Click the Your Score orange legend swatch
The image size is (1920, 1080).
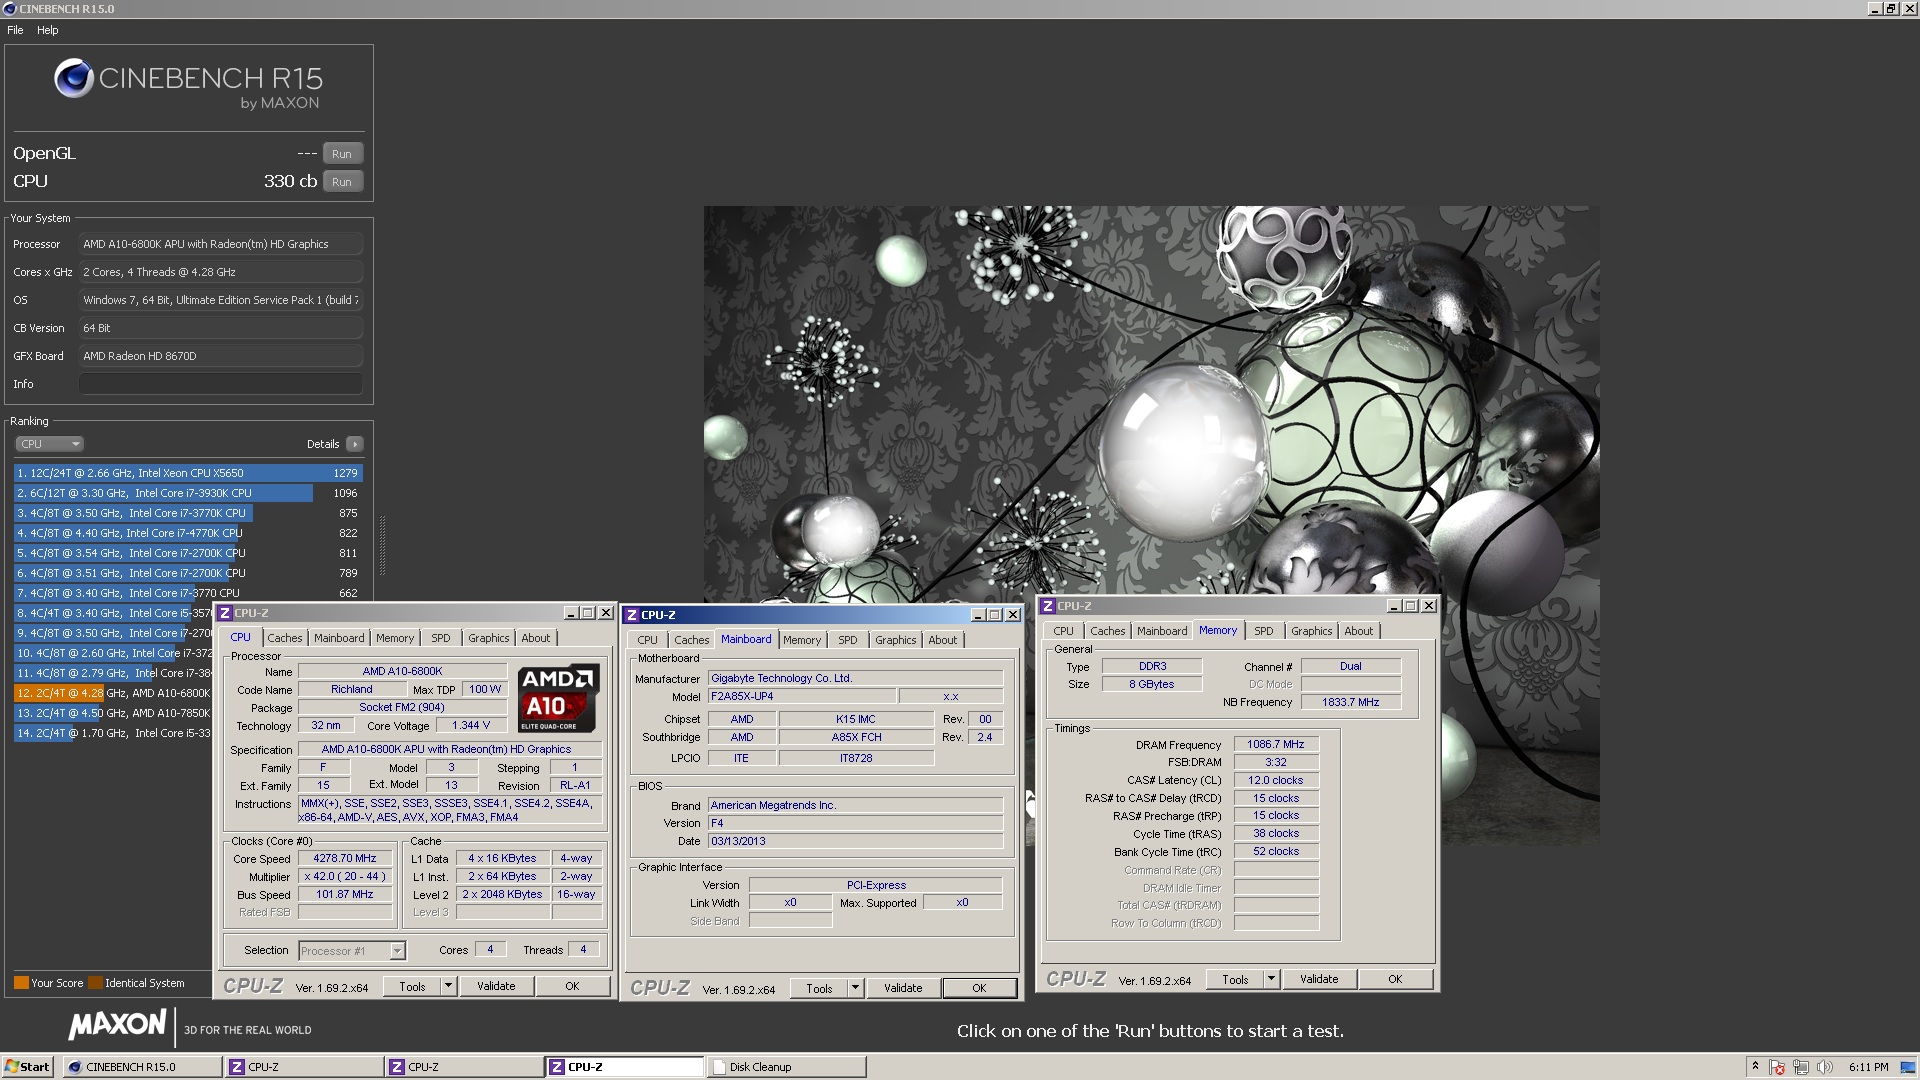(21, 983)
